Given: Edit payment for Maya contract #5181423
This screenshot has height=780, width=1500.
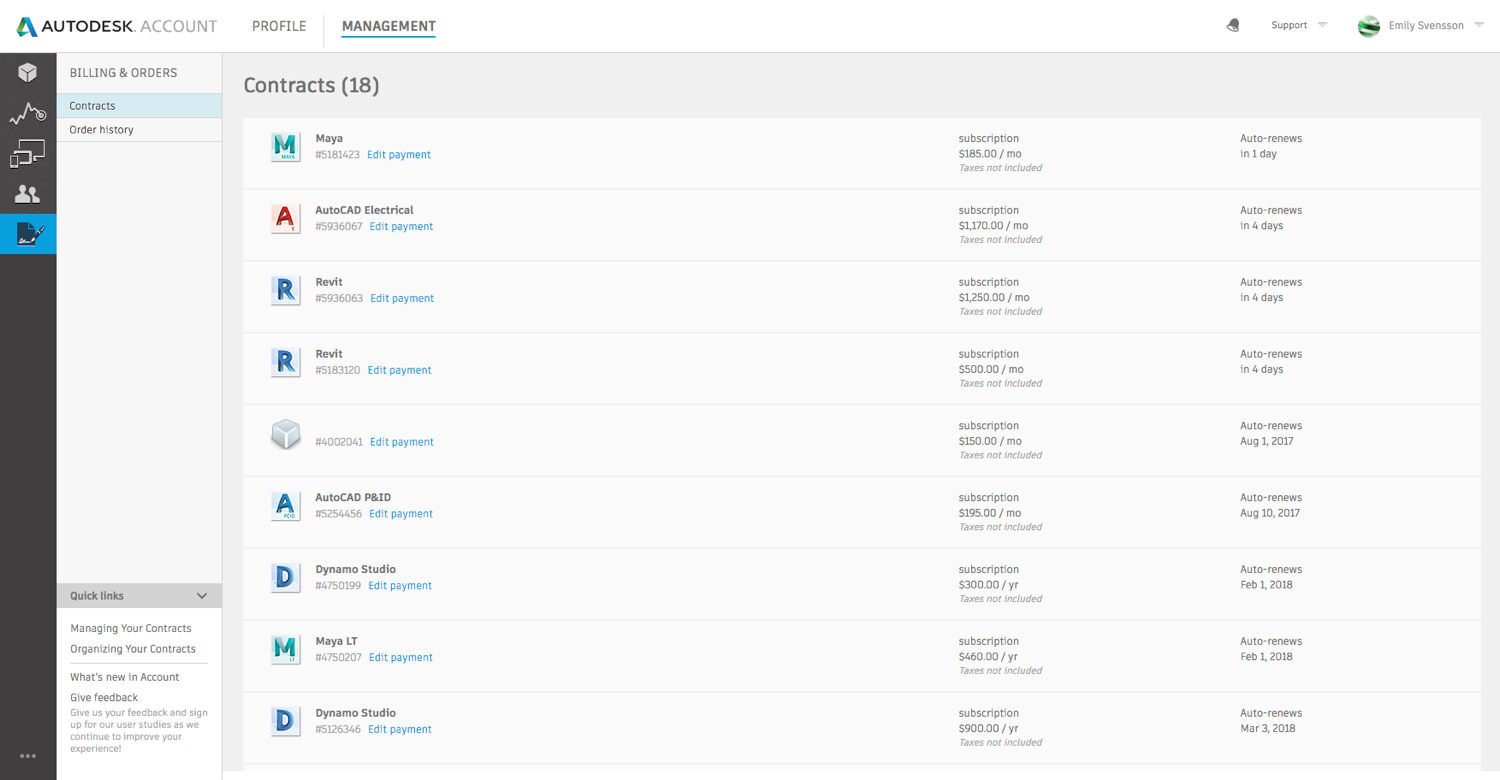Looking at the screenshot, I should [399, 155].
